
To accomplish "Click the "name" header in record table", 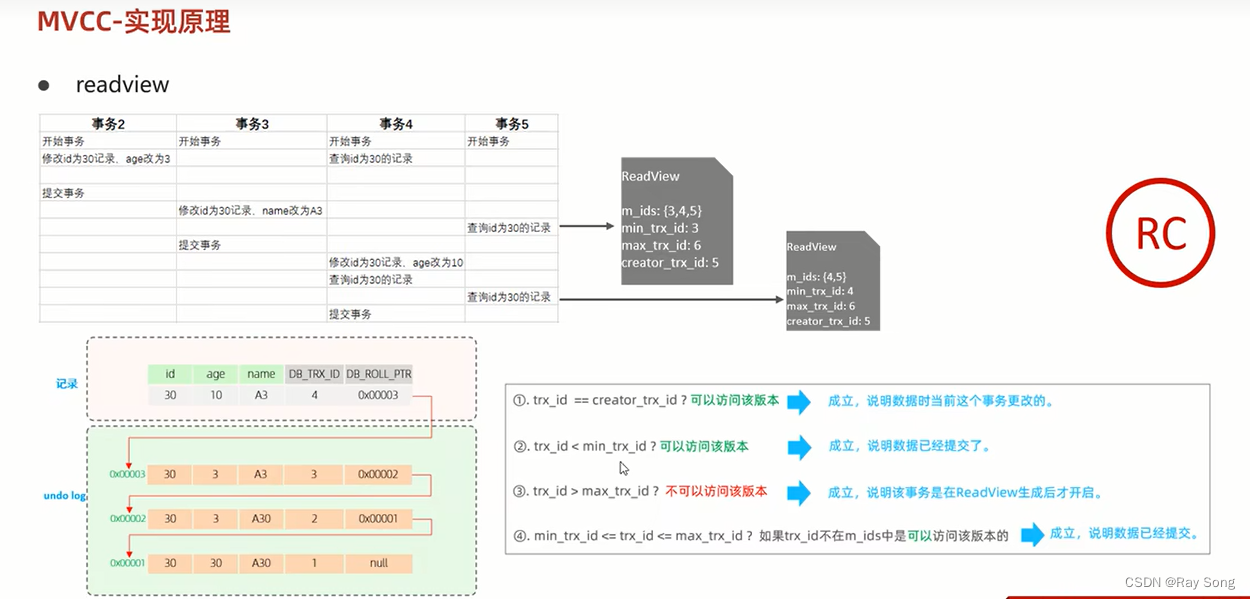I will tap(261, 374).
